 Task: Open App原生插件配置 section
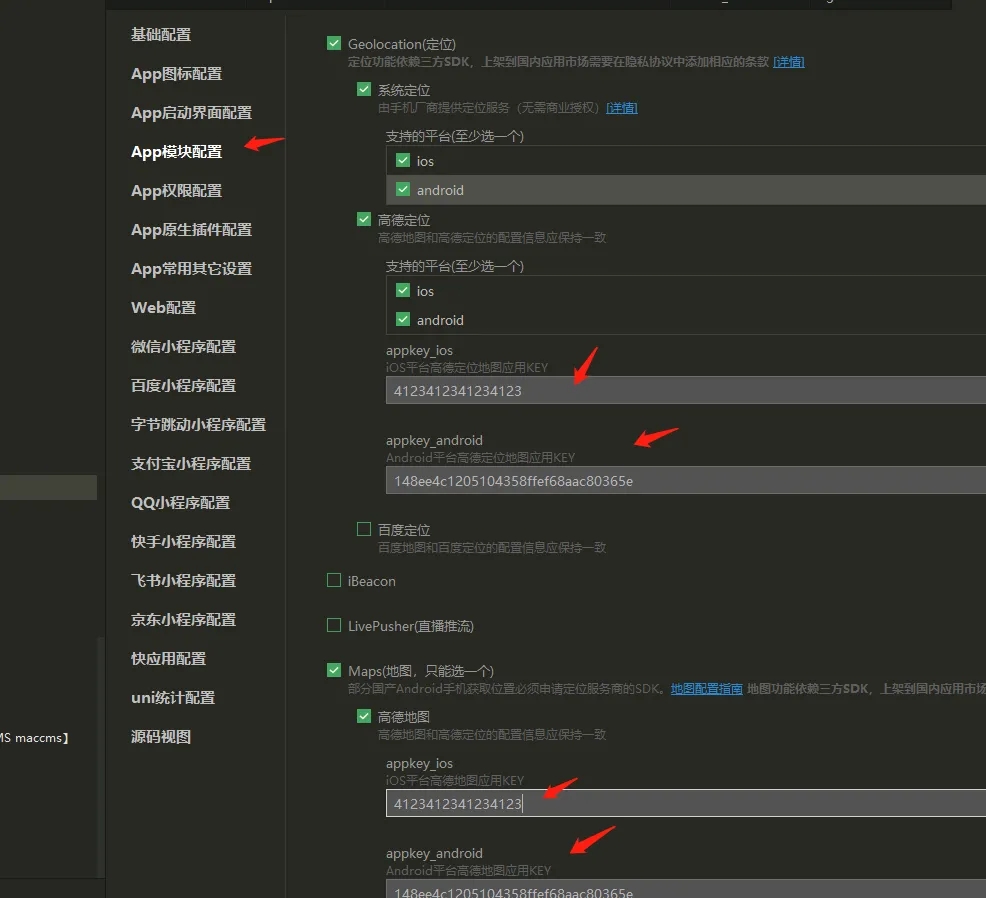point(191,230)
